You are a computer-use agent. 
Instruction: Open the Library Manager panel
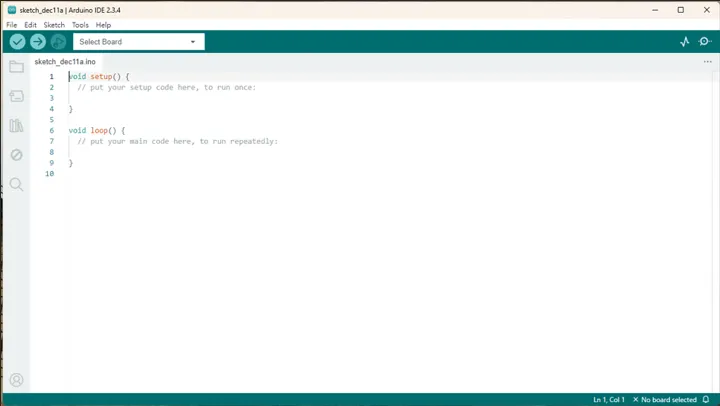pos(17,125)
